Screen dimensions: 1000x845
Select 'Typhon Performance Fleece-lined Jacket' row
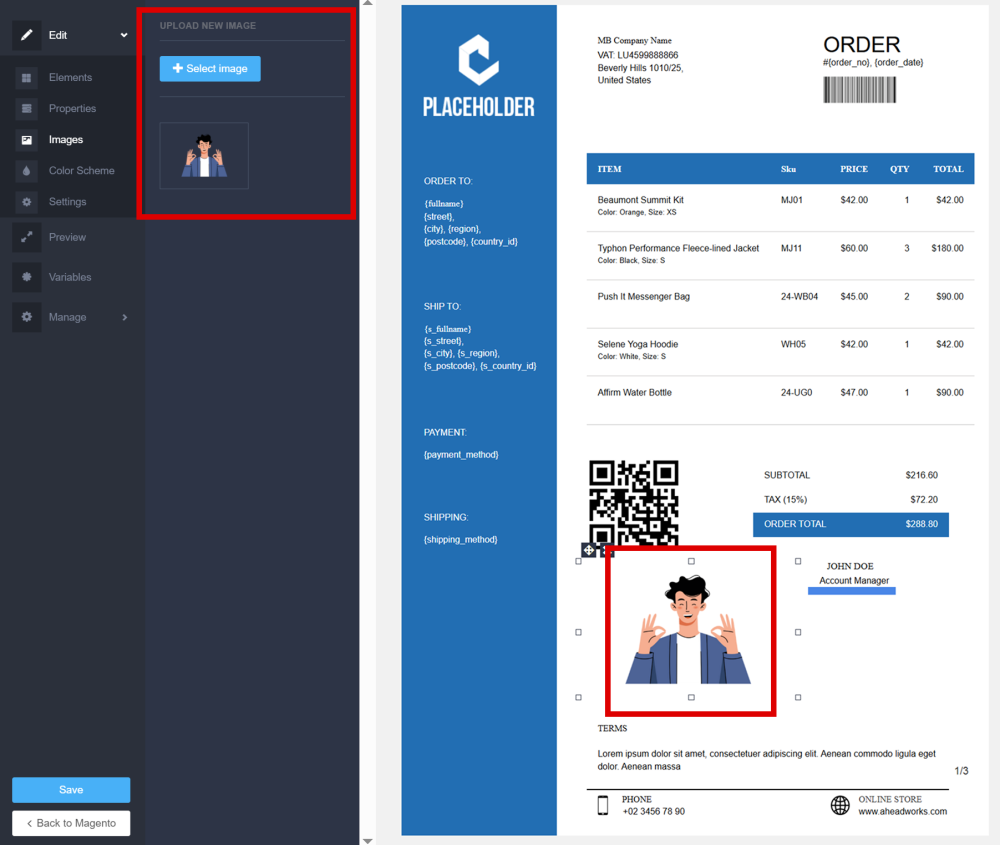(780, 254)
